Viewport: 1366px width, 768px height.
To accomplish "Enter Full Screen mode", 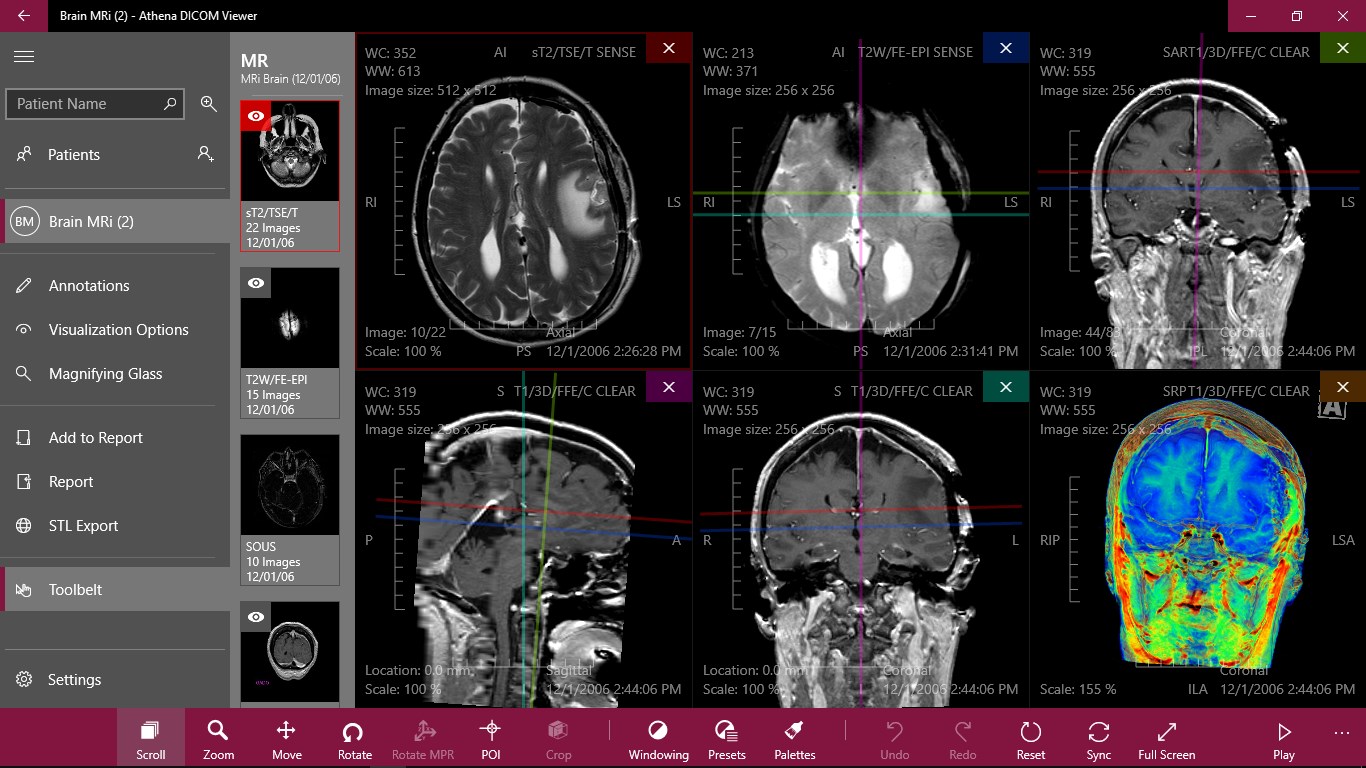I will click(1167, 738).
